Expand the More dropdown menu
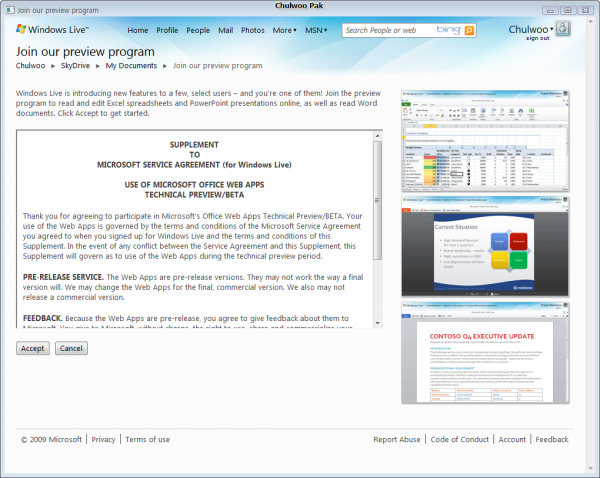The width and height of the screenshot is (600, 478). tap(284, 30)
